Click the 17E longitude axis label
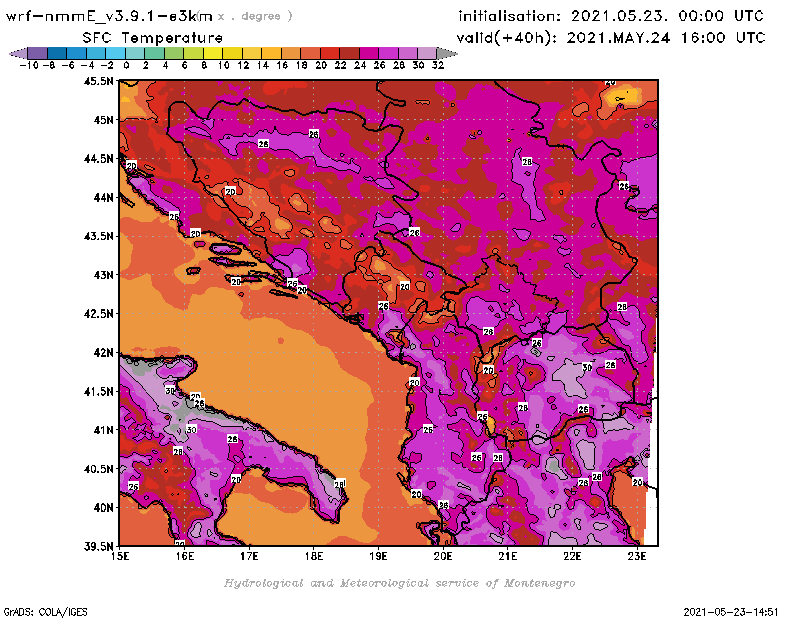The image size is (800, 618). pyautogui.click(x=249, y=557)
